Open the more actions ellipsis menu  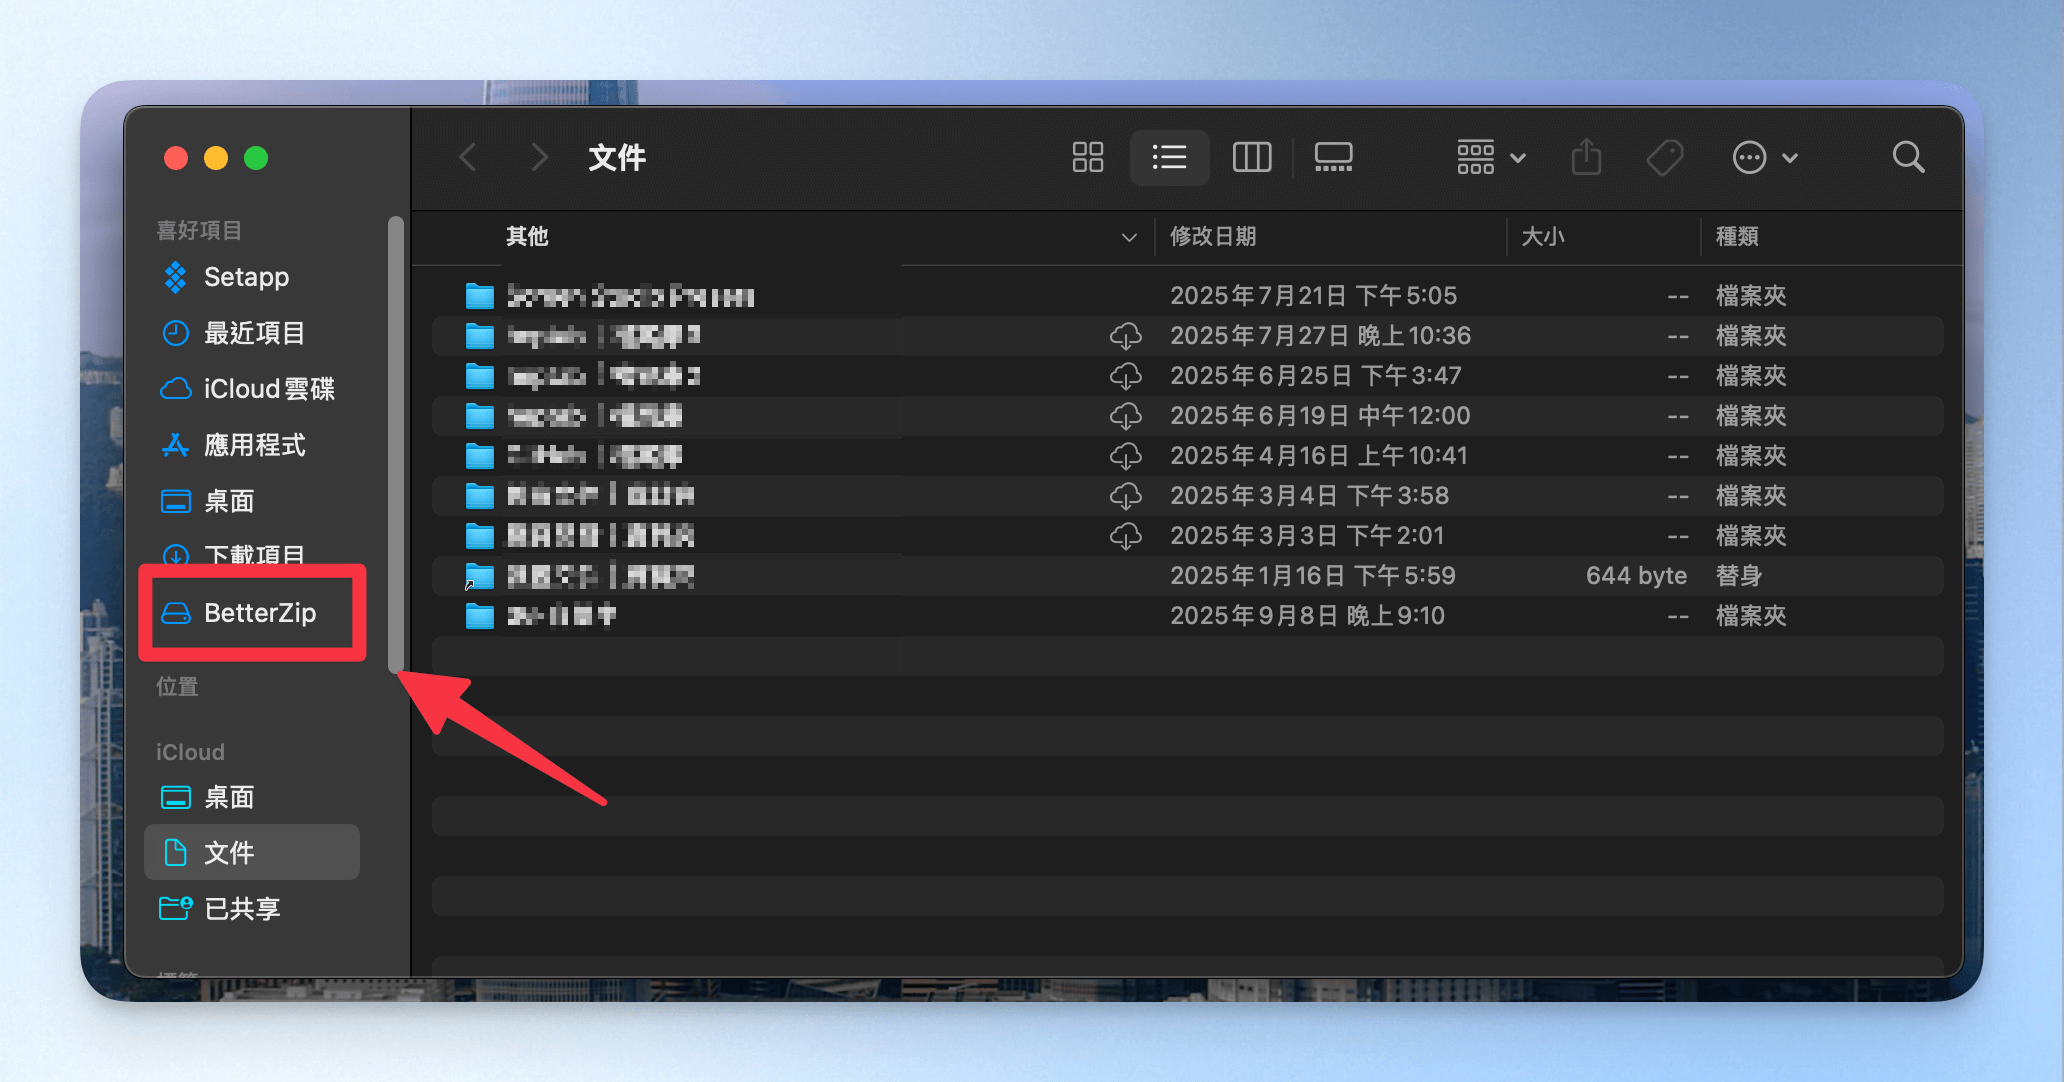point(1764,157)
